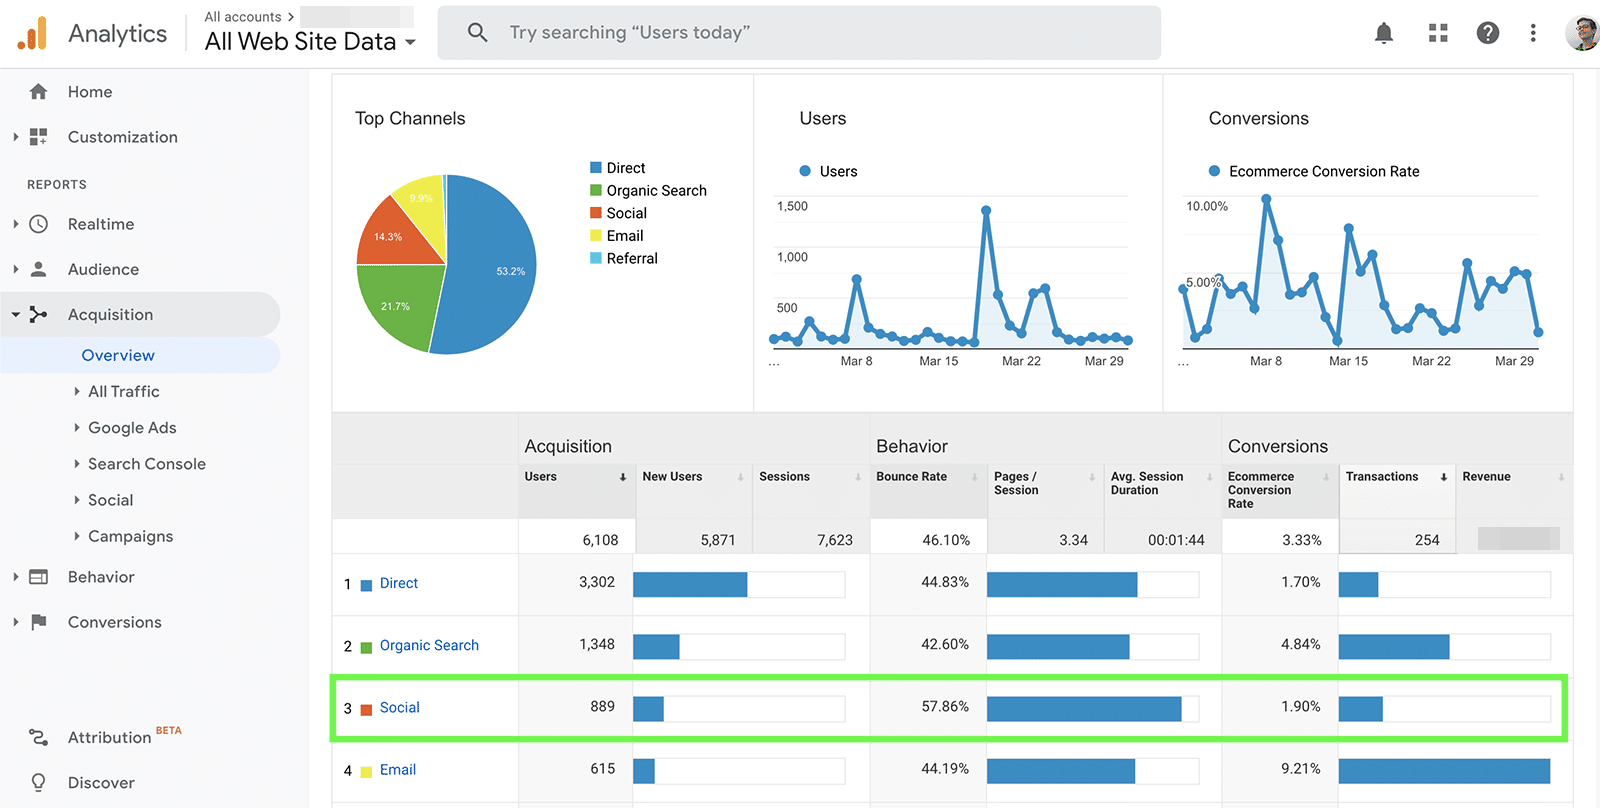1600x808 pixels.
Task: Collapse the Acquisition section
Action: point(16,315)
